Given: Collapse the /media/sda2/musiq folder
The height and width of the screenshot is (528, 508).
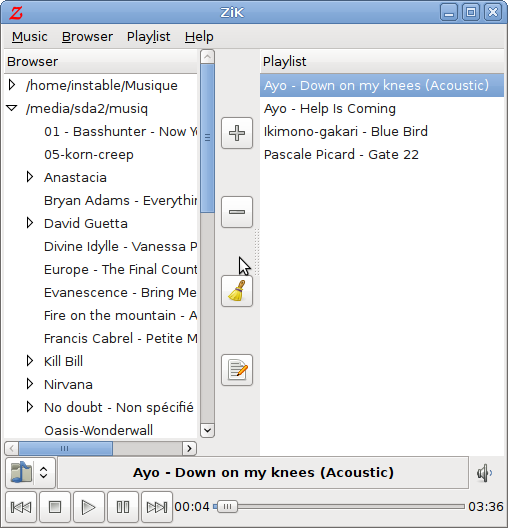Looking at the screenshot, I should tap(12, 108).
